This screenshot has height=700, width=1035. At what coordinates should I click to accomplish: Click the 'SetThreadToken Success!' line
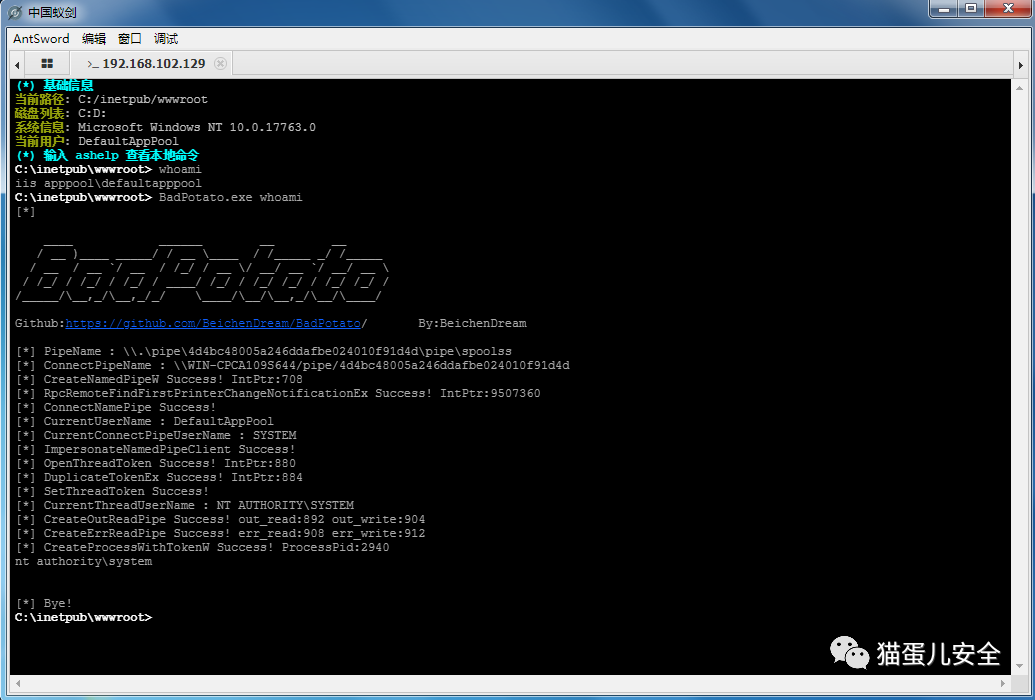click(x=112, y=492)
